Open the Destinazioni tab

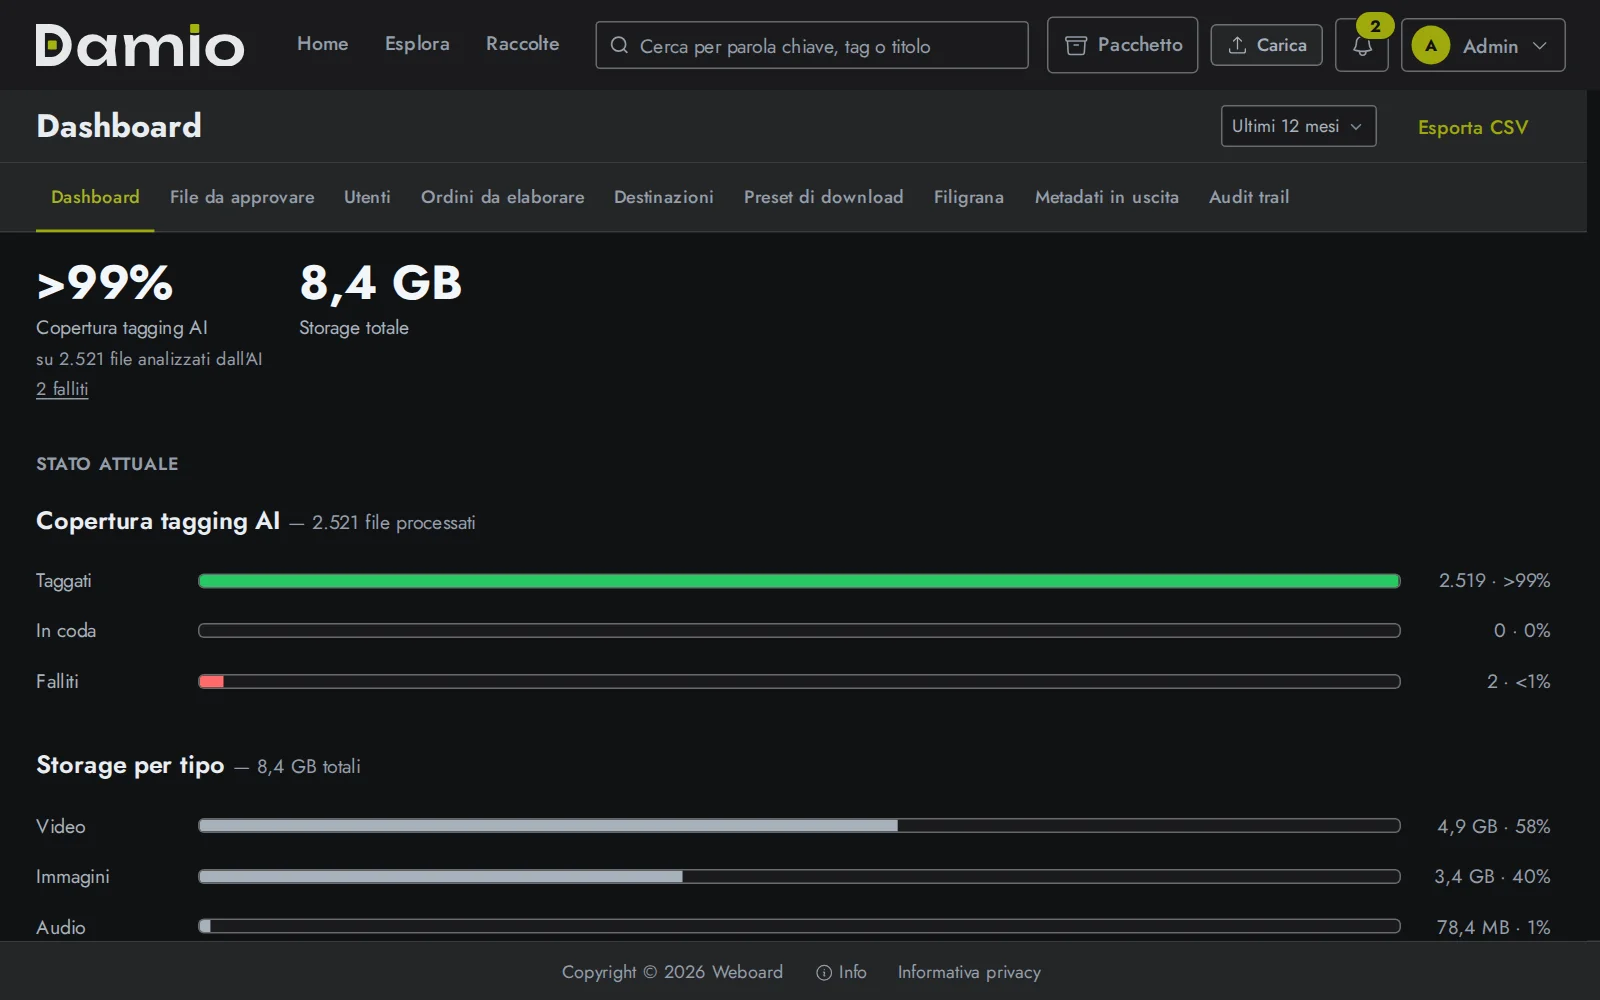(664, 197)
